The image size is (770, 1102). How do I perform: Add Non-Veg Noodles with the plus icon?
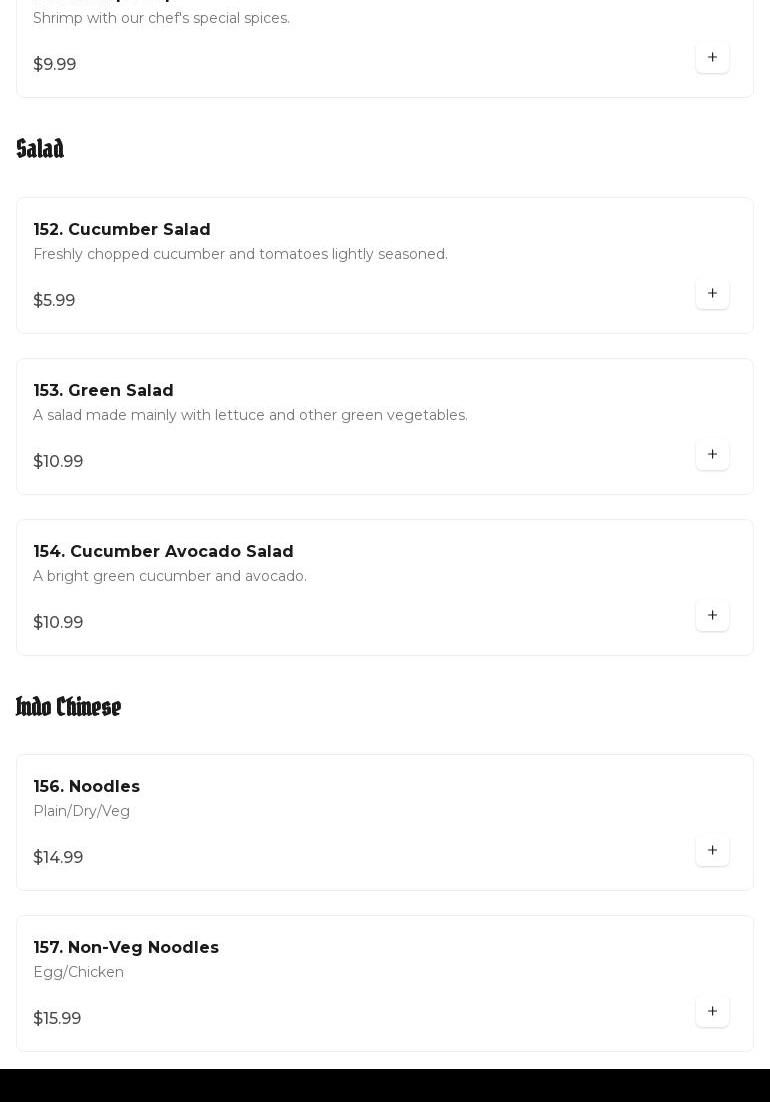(712, 1012)
